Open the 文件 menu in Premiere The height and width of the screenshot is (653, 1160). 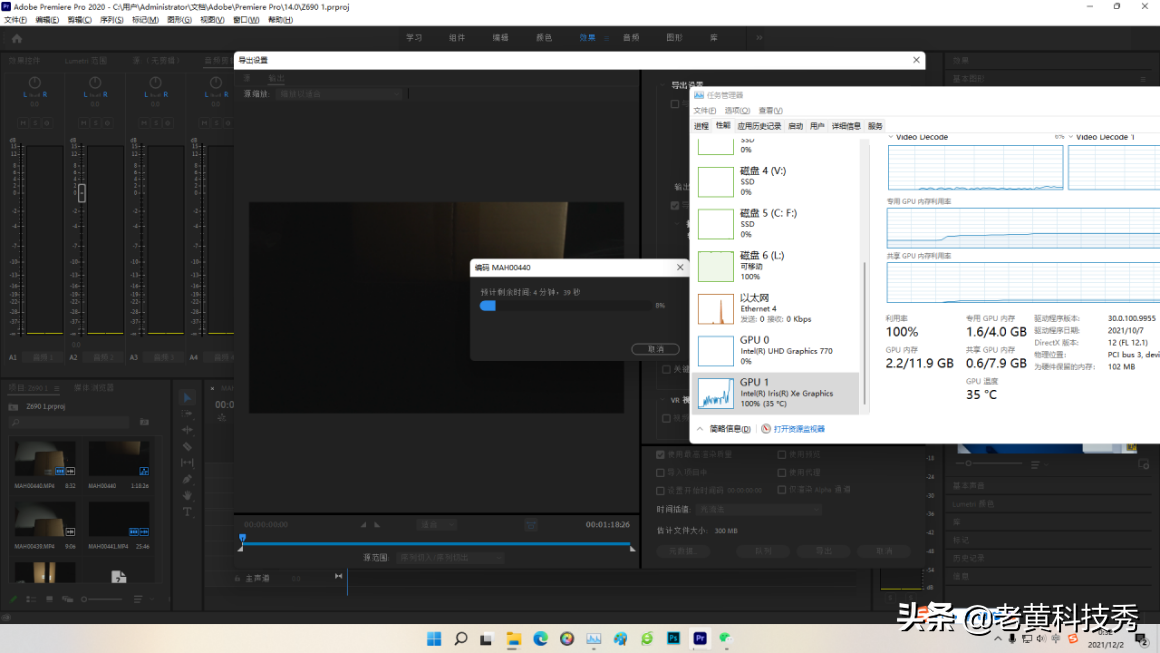[x=16, y=20]
